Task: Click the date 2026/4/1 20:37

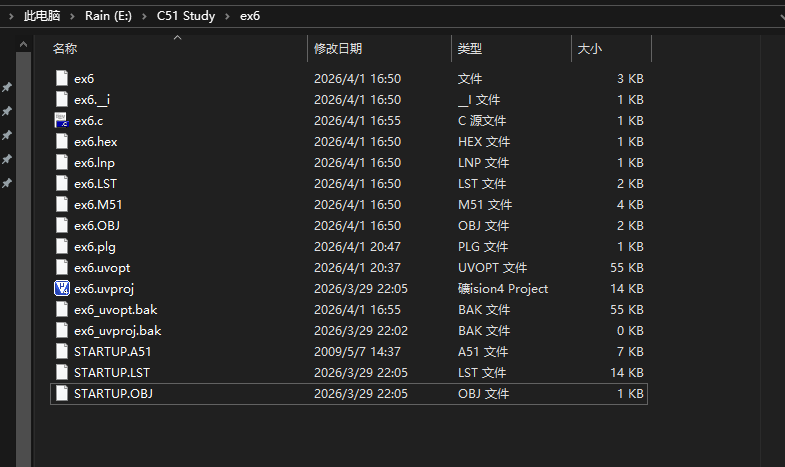Action: [357, 268]
